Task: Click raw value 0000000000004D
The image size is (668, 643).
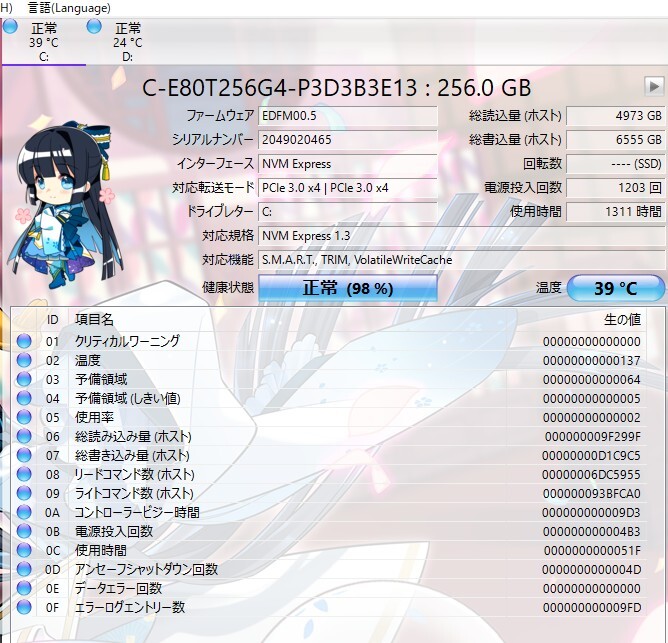Action: (x=591, y=569)
